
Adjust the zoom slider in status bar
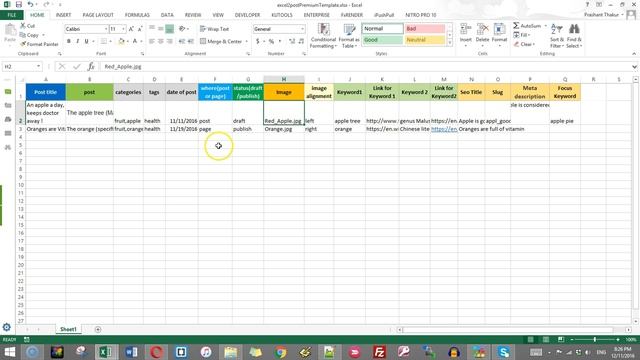point(595,340)
